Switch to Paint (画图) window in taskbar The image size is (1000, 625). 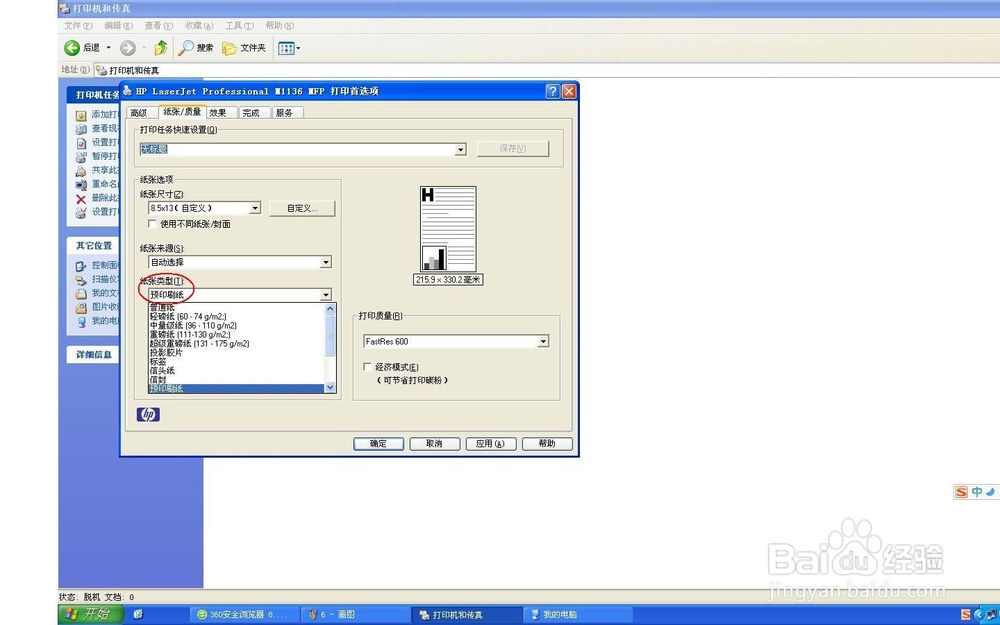354,615
